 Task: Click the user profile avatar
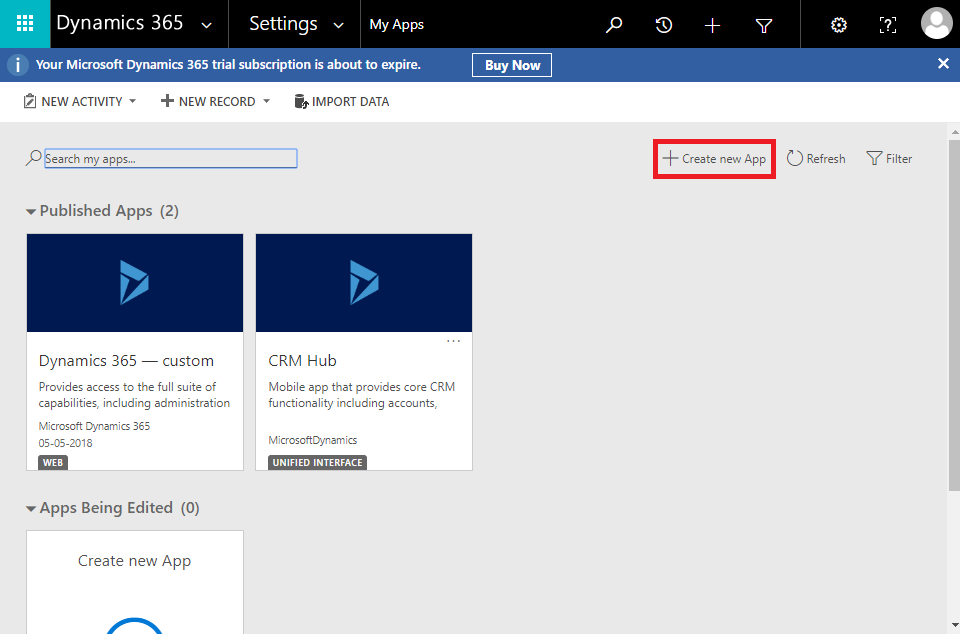[937, 23]
